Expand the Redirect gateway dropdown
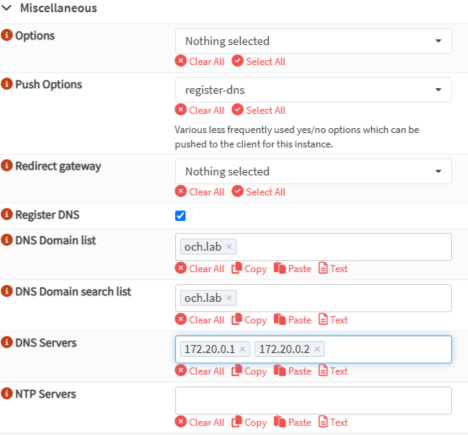Screen dimensions: 468x435 (x=313, y=171)
